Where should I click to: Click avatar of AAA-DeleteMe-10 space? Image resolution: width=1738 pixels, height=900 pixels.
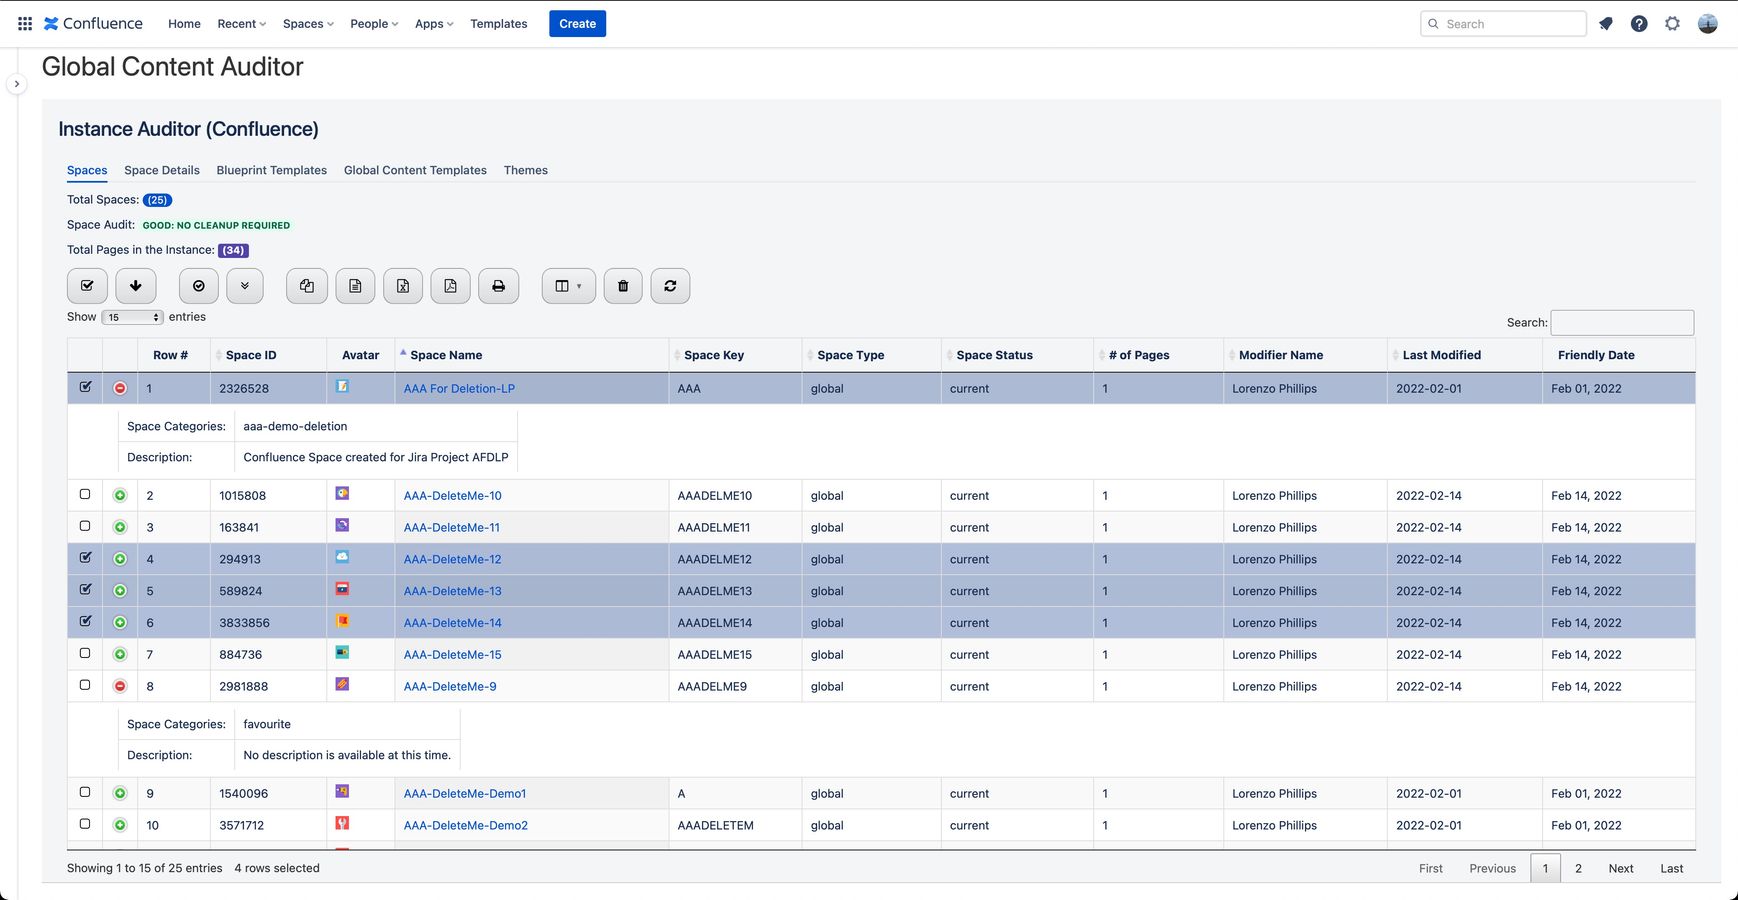coord(342,493)
